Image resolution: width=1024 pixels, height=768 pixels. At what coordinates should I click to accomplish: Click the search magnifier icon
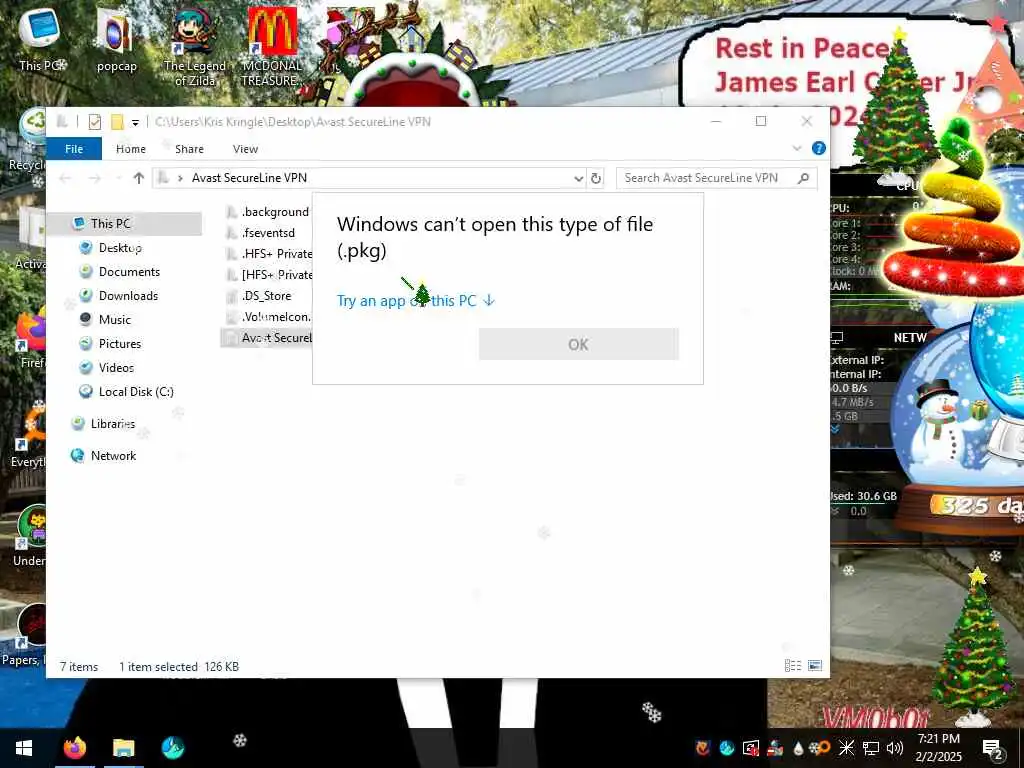803,178
